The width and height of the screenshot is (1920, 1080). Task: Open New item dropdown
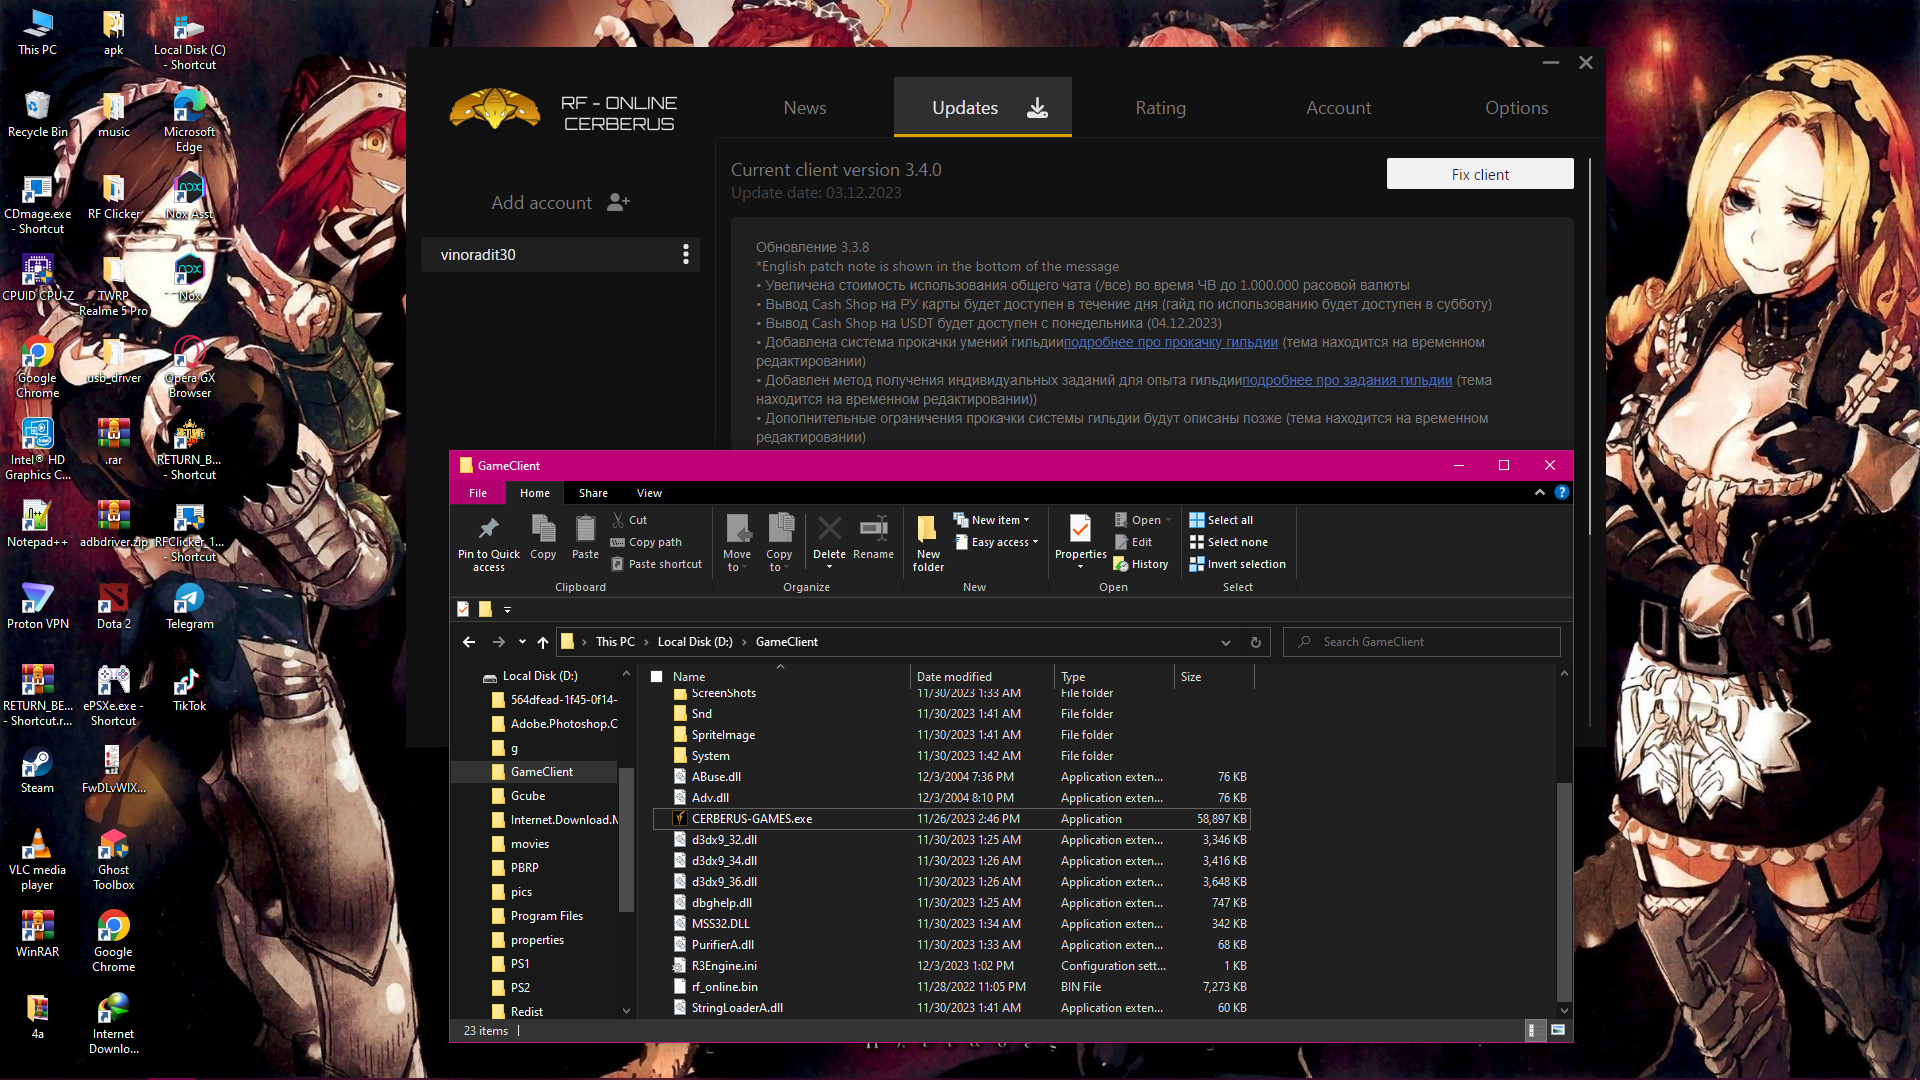pyautogui.click(x=991, y=520)
